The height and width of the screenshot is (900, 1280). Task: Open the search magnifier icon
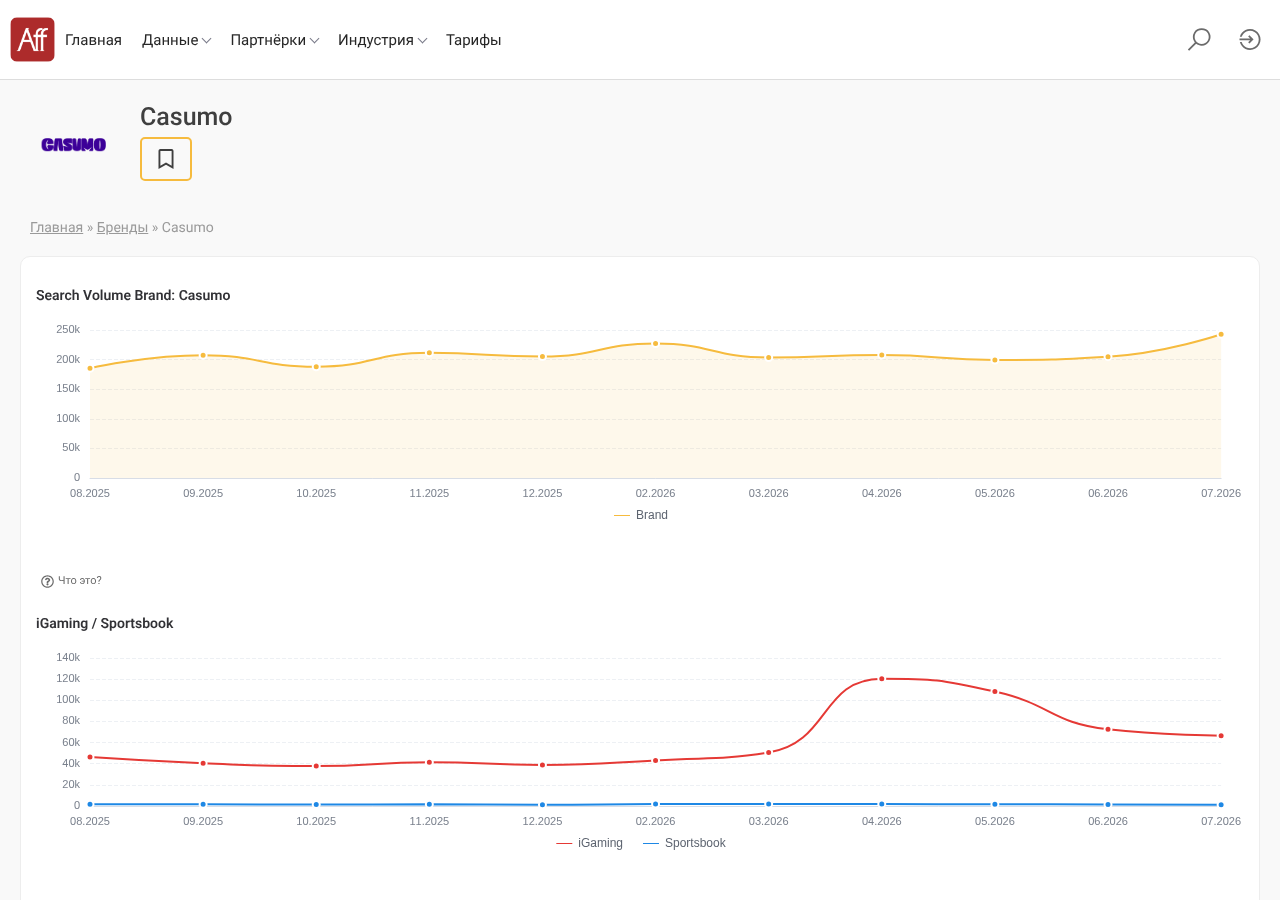(x=1199, y=40)
